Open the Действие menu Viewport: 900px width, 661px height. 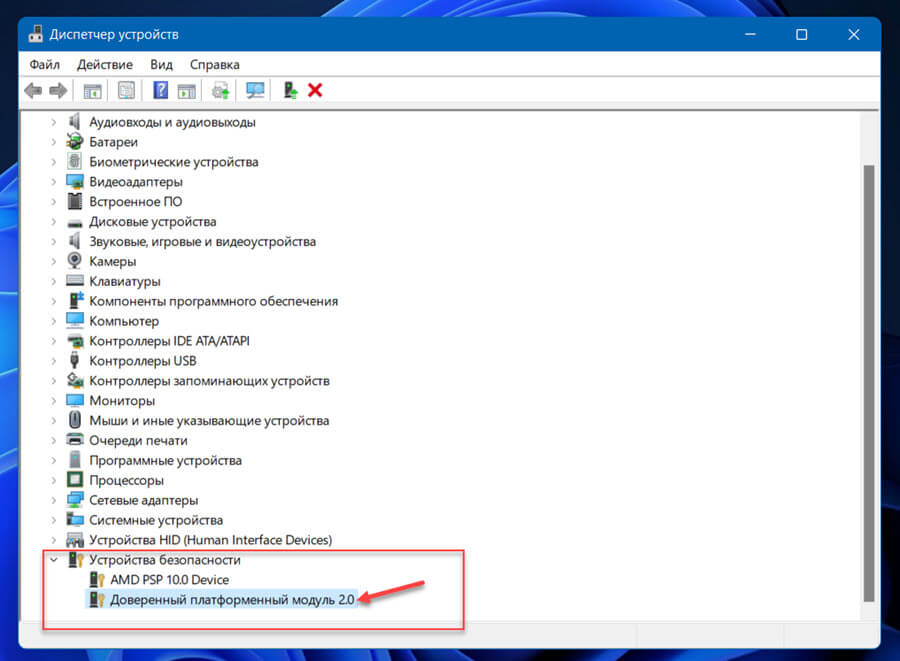pyautogui.click(x=104, y=64)
